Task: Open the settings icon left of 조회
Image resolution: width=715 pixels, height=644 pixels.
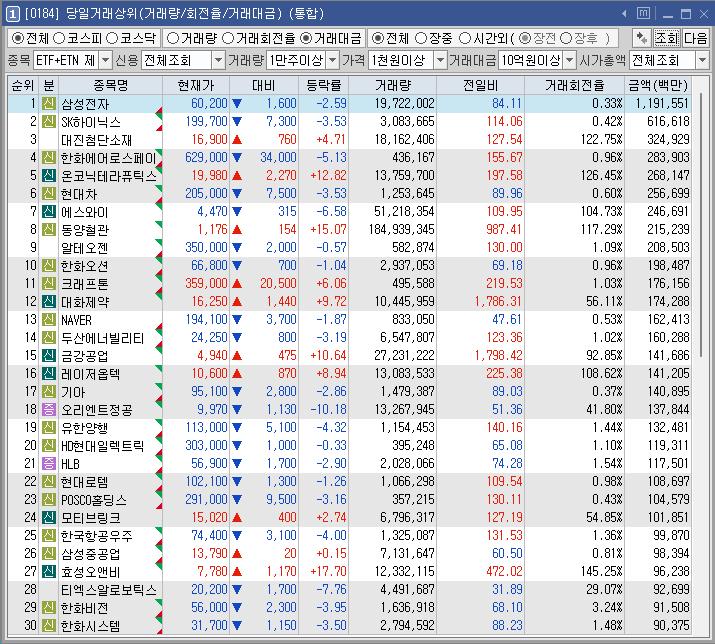Action: click(x=642, y=38)
